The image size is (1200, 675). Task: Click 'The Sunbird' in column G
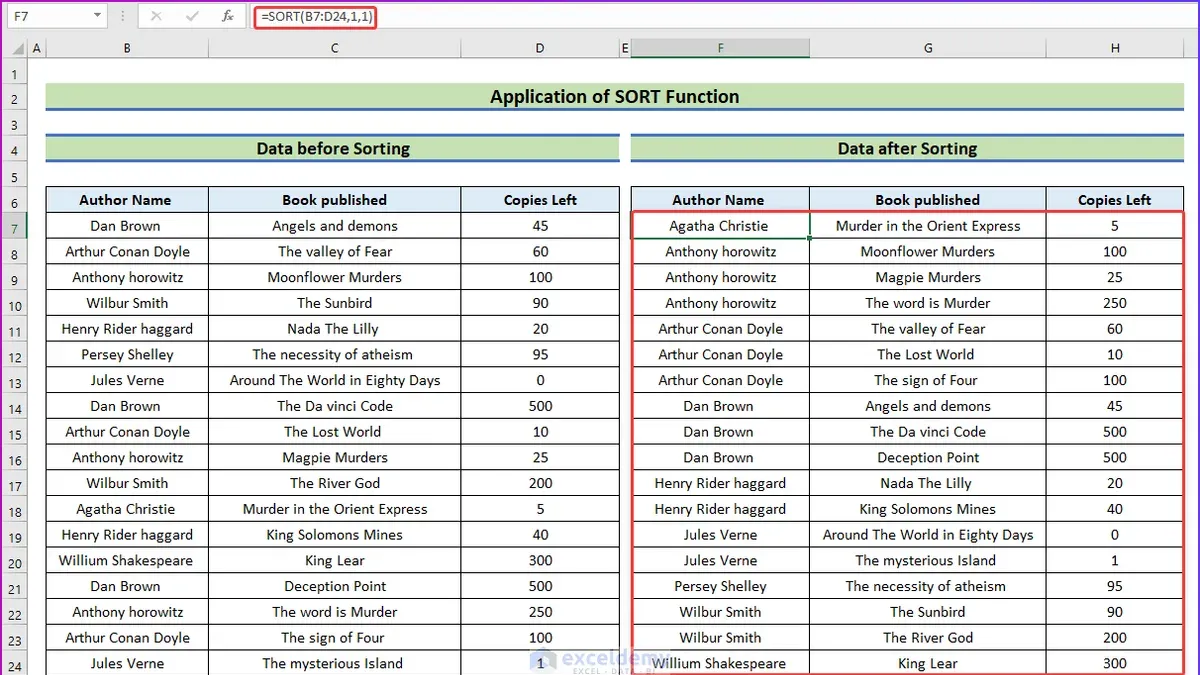point(928,612)
